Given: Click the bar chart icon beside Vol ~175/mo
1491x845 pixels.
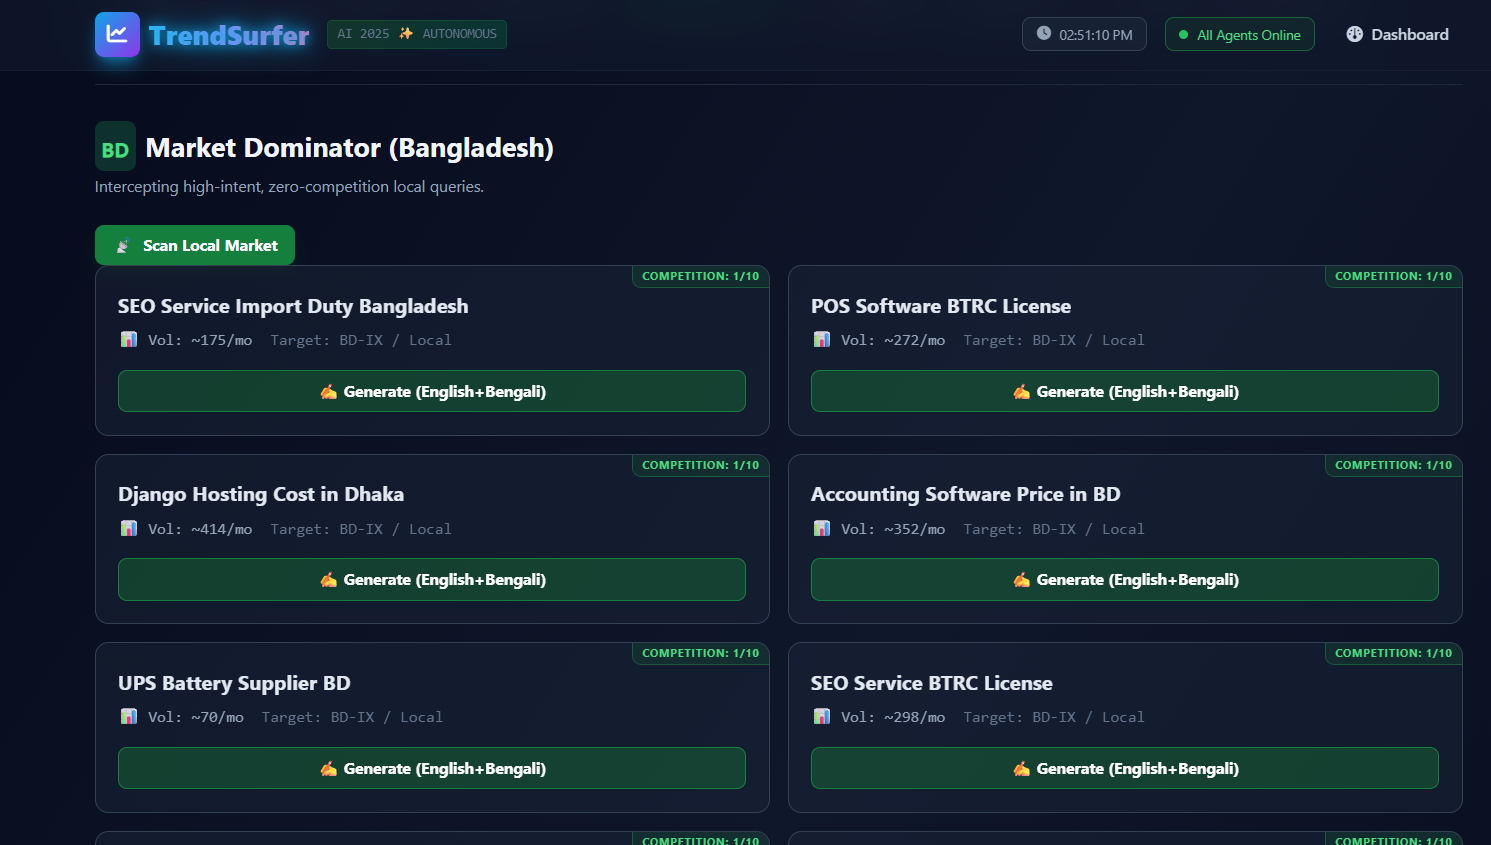Looking at the screenshot, I should coord(129,340).
